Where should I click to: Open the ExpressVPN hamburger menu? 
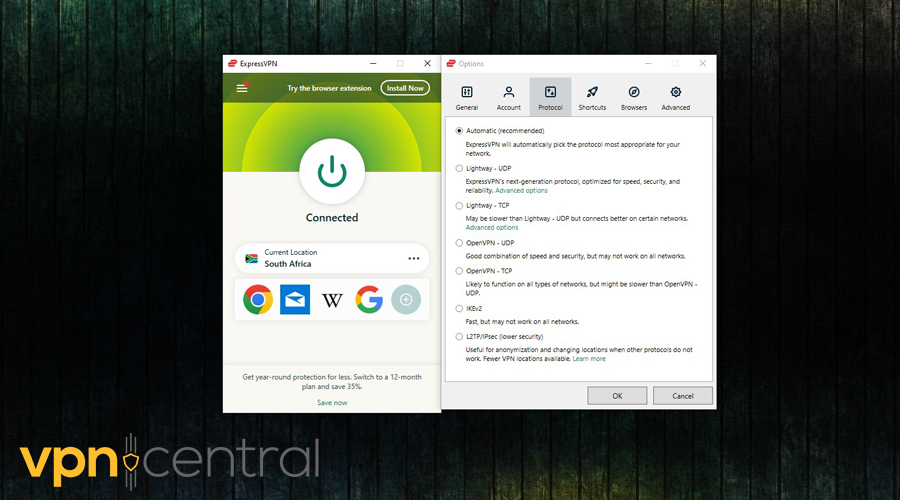pos(242,88)
